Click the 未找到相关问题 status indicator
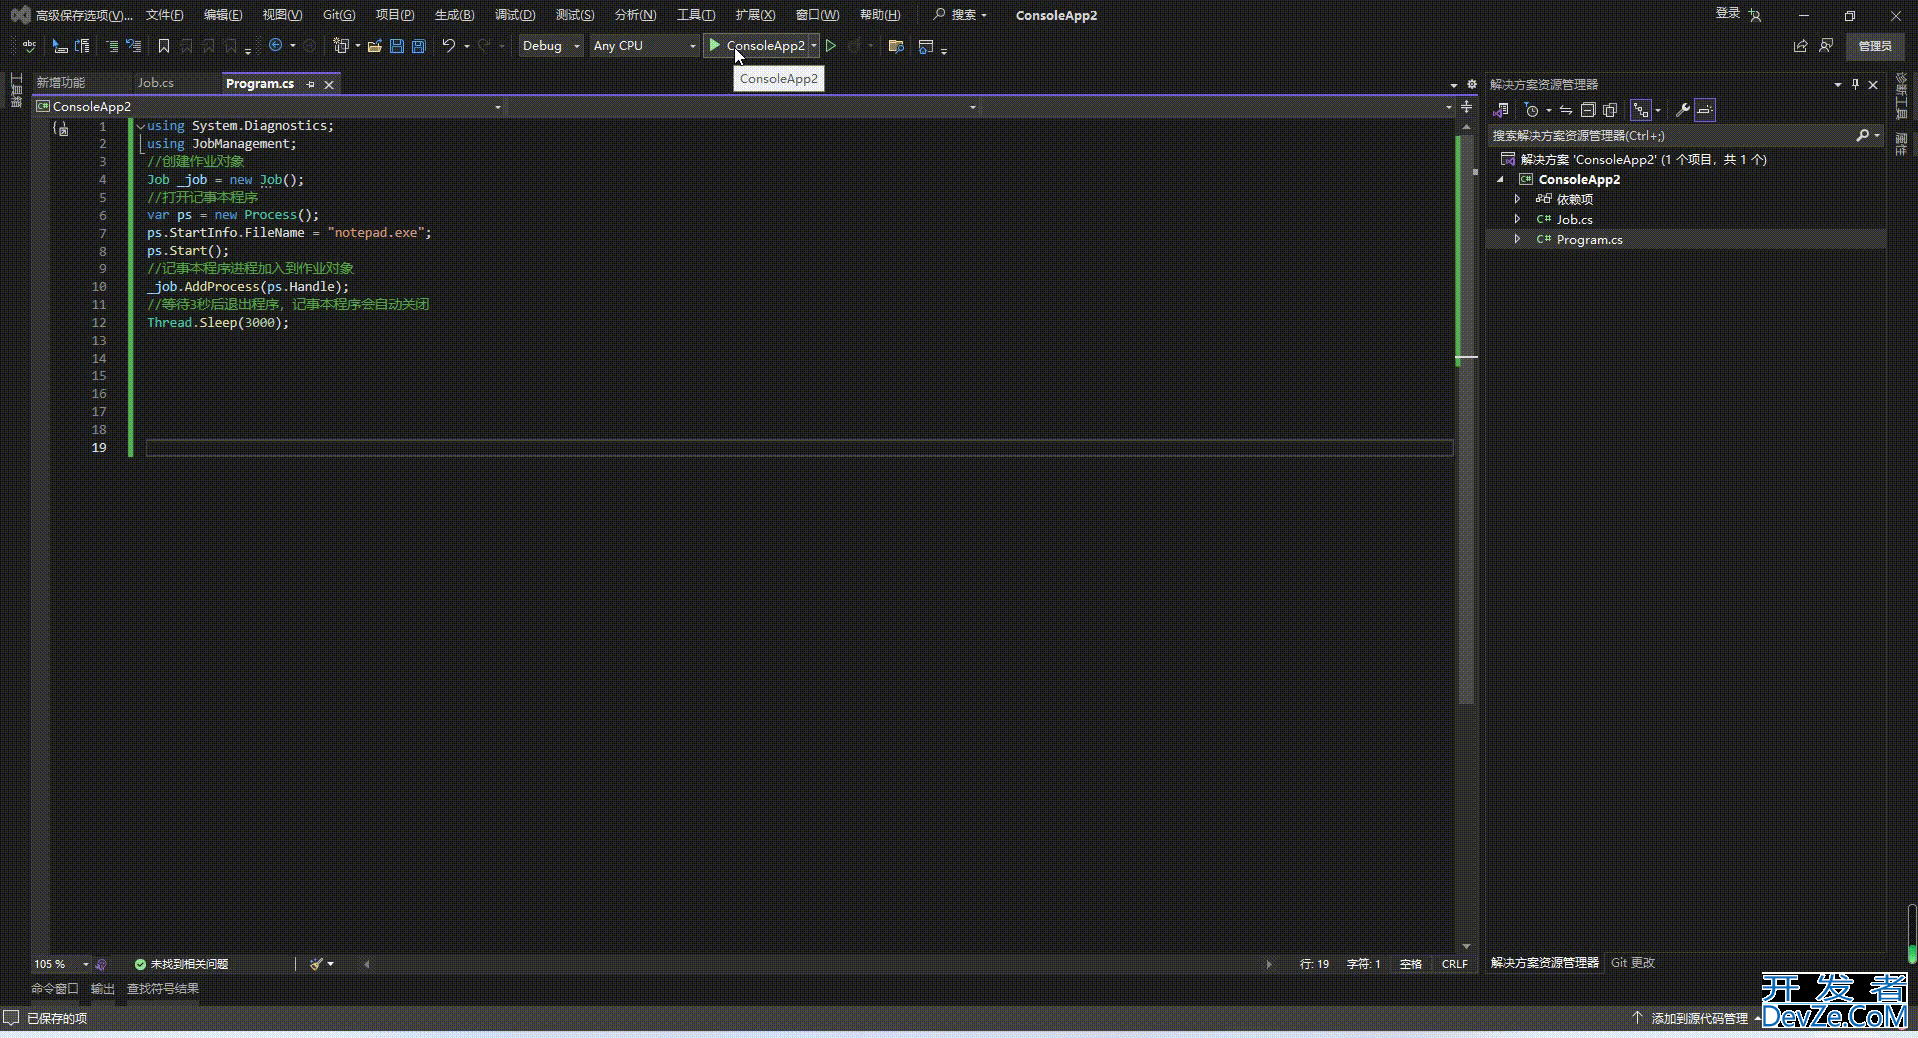This screenshot has height=1038, width=1918. pyautogui.click(x=181, y=964)
